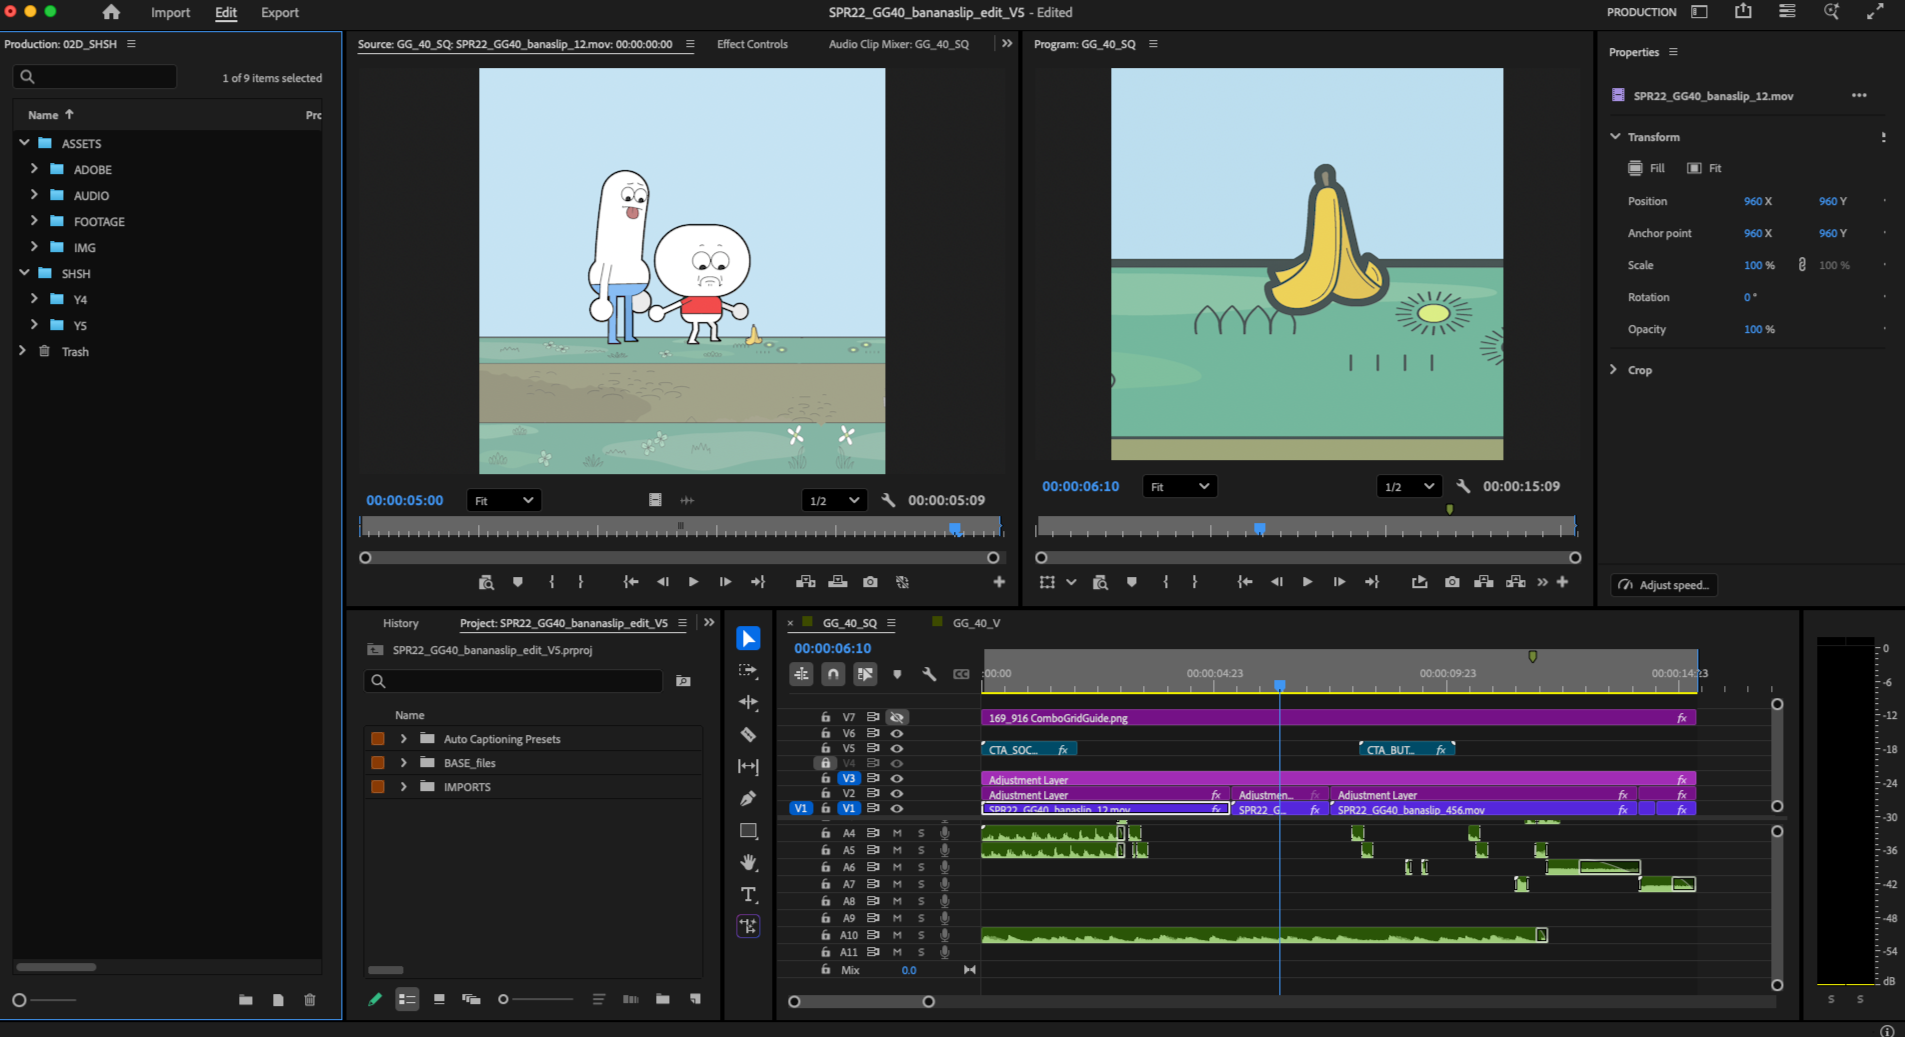Click the Adjust speed button
The image size is (1905, 1037).
[x=1663, y=585]
